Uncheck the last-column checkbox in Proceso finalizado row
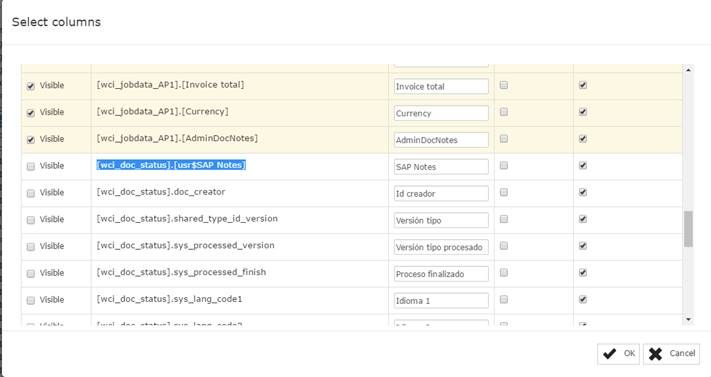Viewport: 711px width, 377px height. (x=583, y=272)
